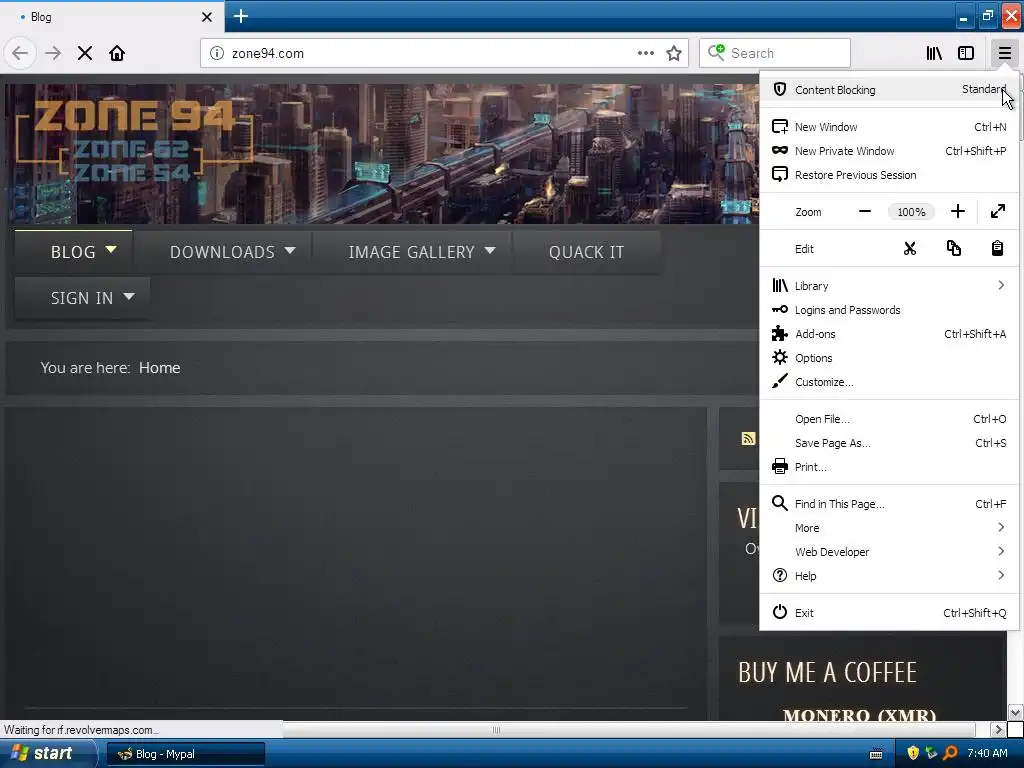Click horizontal scrollbar right arrow
The image size is (1024, 768).
click(998, 729)
